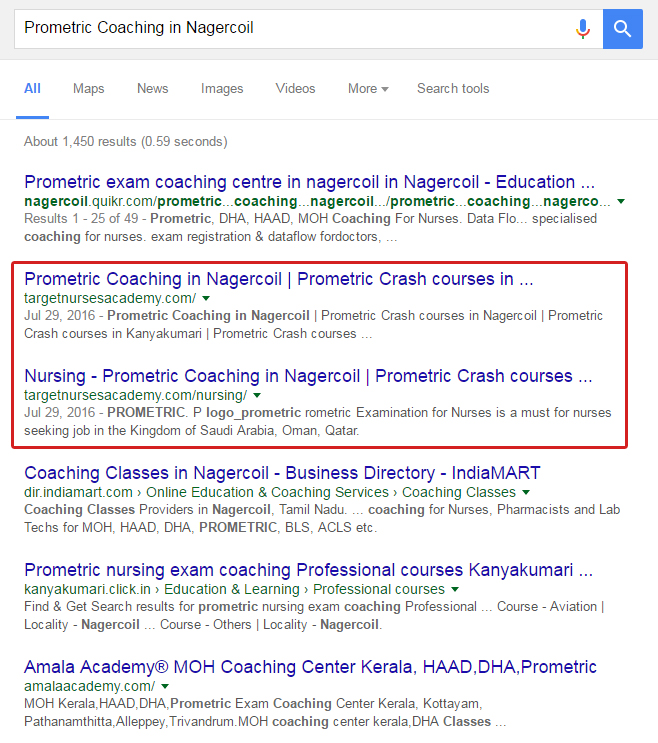Viewport: 658px width, 743px height.
Task: Open Nursing - Prometric Coaching in Nagercoil link
Action: click(298, 376)
